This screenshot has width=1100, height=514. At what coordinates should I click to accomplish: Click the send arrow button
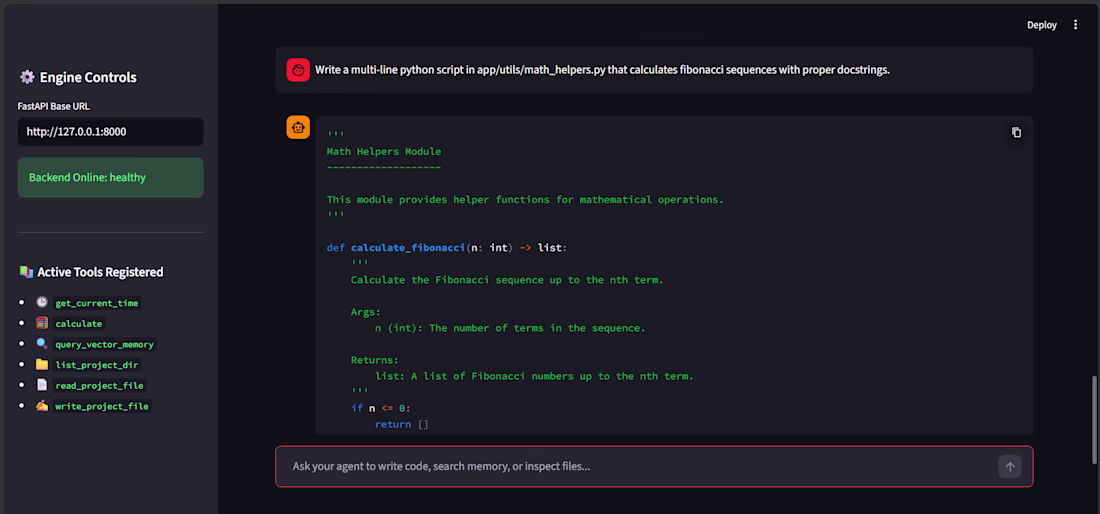tap(1010, 466)
